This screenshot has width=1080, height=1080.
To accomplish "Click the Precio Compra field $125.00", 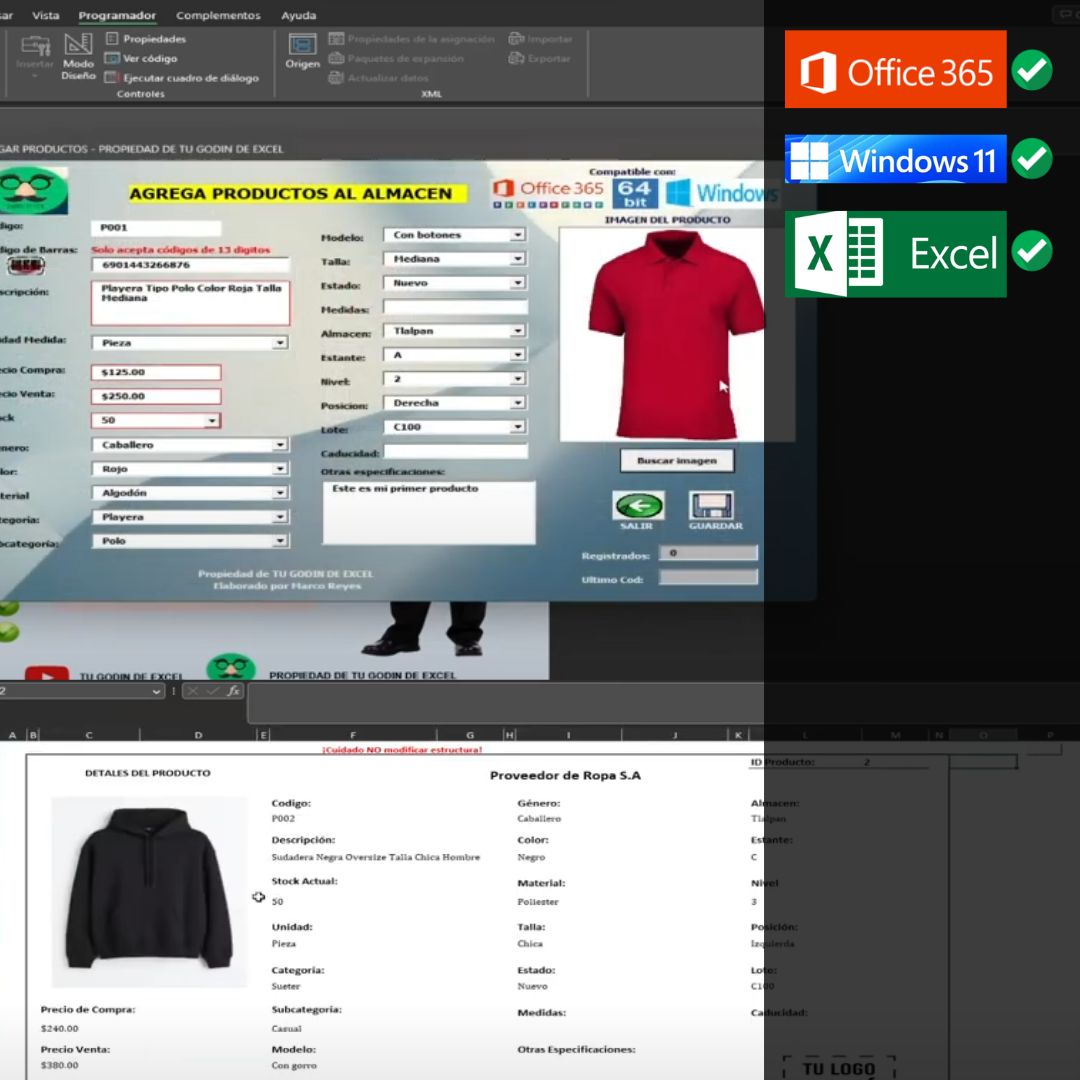I will pos(156,373).
